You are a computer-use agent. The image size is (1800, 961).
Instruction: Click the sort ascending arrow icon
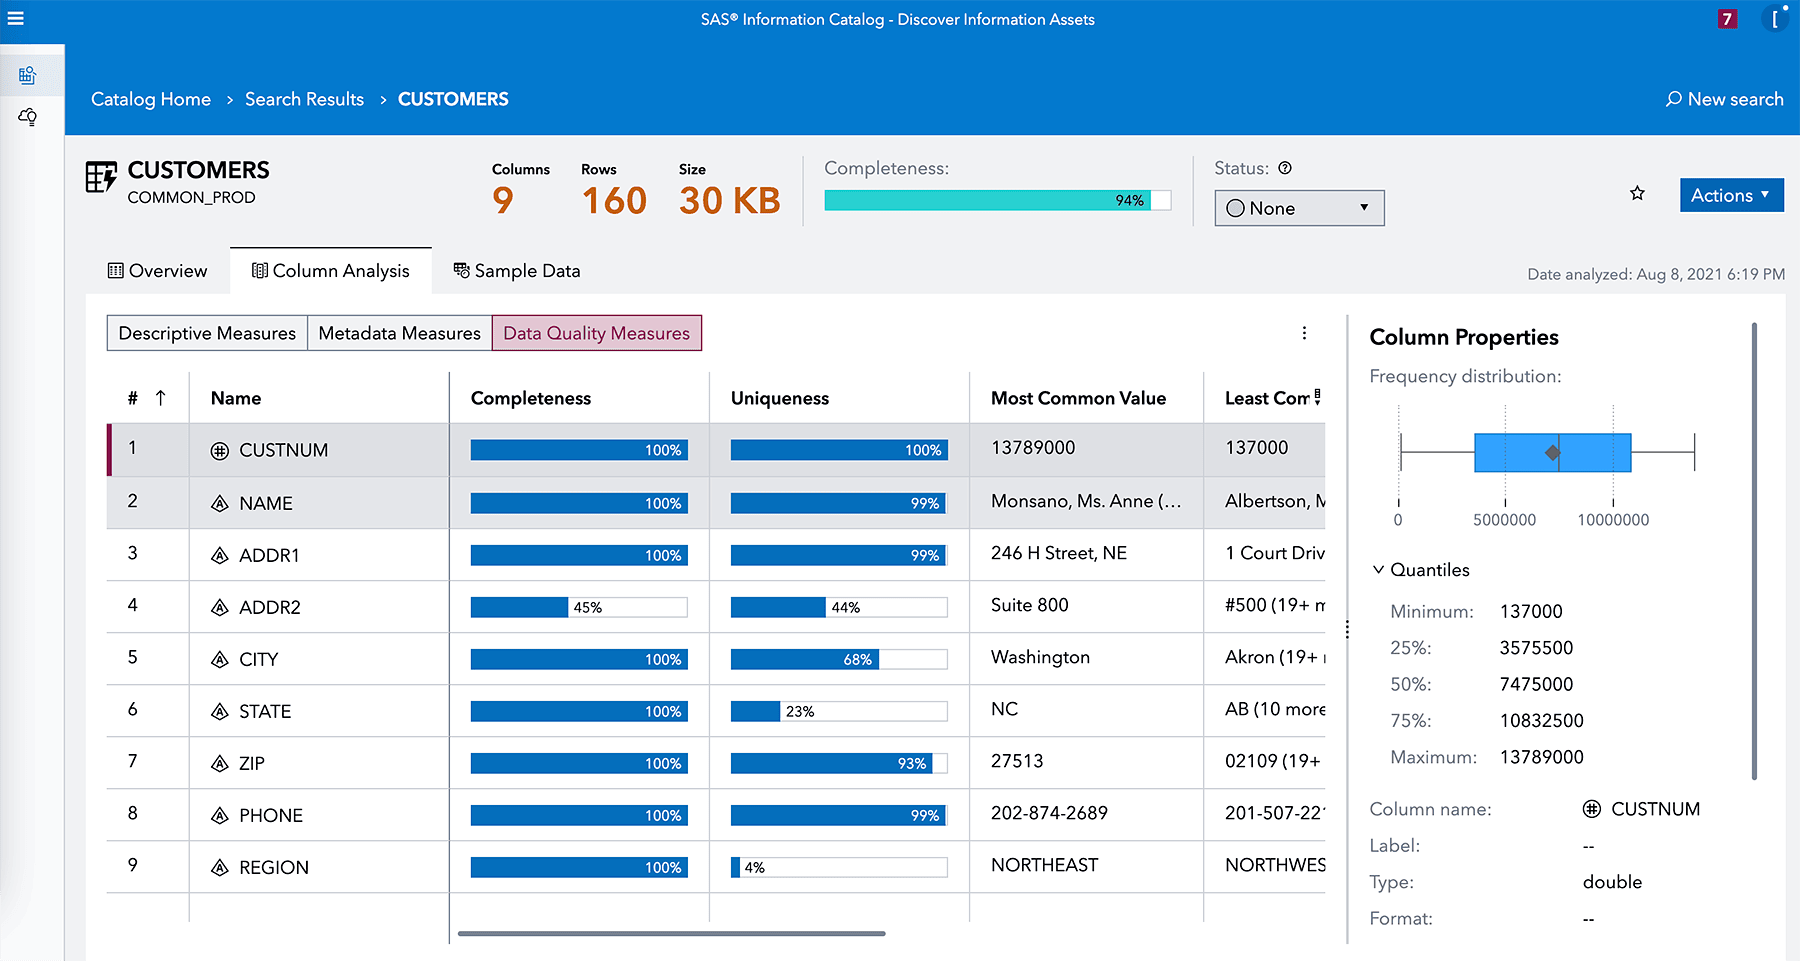click(x=160, y=398)
